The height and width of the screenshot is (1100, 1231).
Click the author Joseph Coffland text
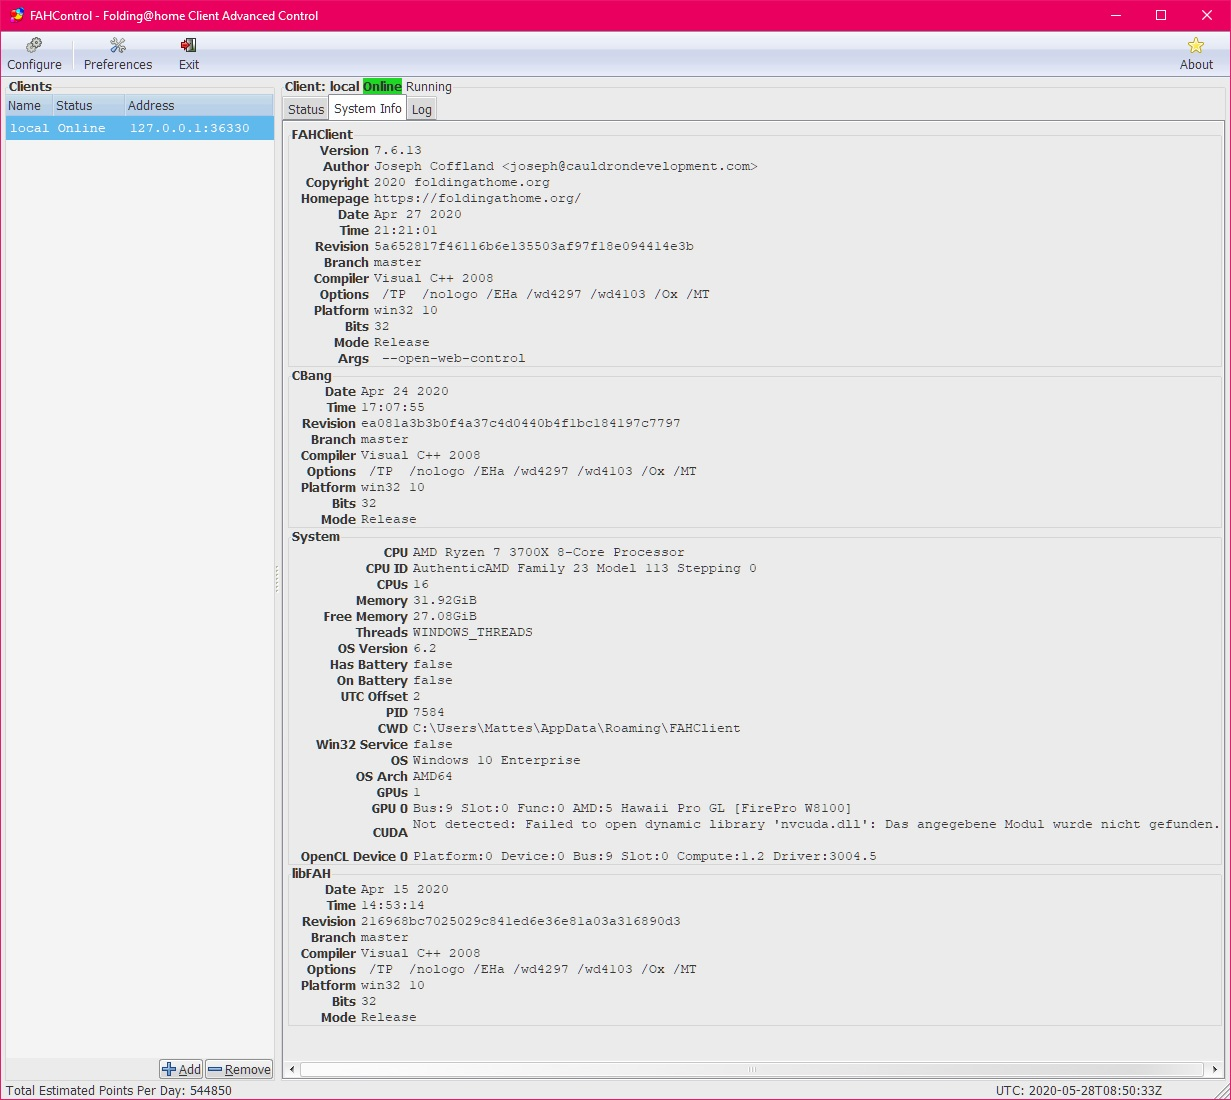click(x=565, y=166)
